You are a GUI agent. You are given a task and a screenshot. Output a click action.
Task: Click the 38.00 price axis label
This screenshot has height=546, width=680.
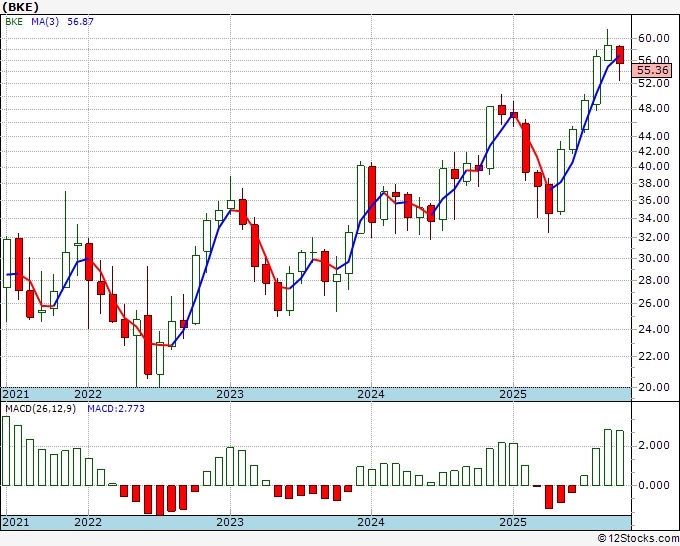click(x=654, y=183)
